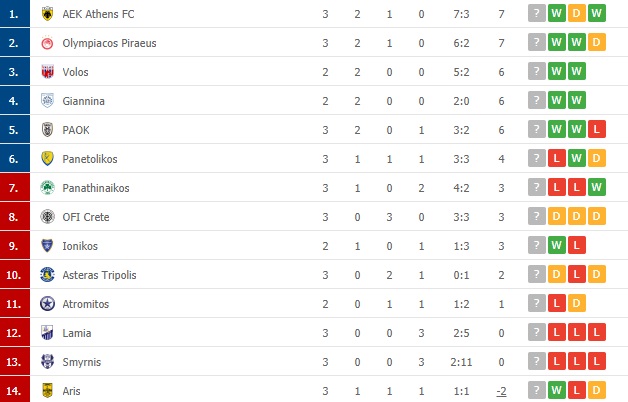This screenshot has width=628, height=402.
Task: Click the red loss box for PAOK
Action: pyautogui.click(x=596, y=130)
